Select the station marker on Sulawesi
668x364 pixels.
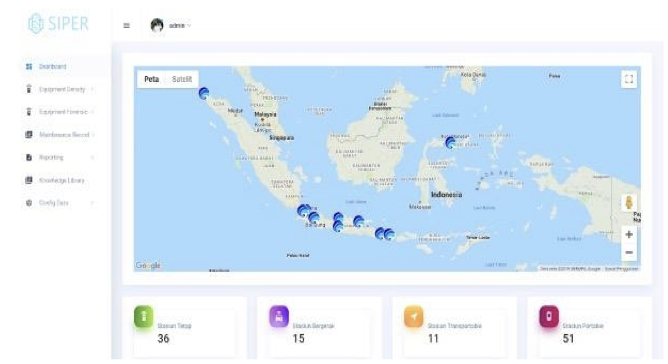coord(450,142)
